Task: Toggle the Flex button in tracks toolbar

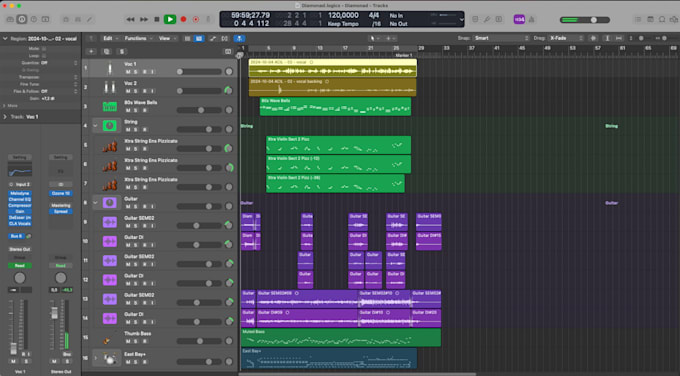Action: coord(224,38)
